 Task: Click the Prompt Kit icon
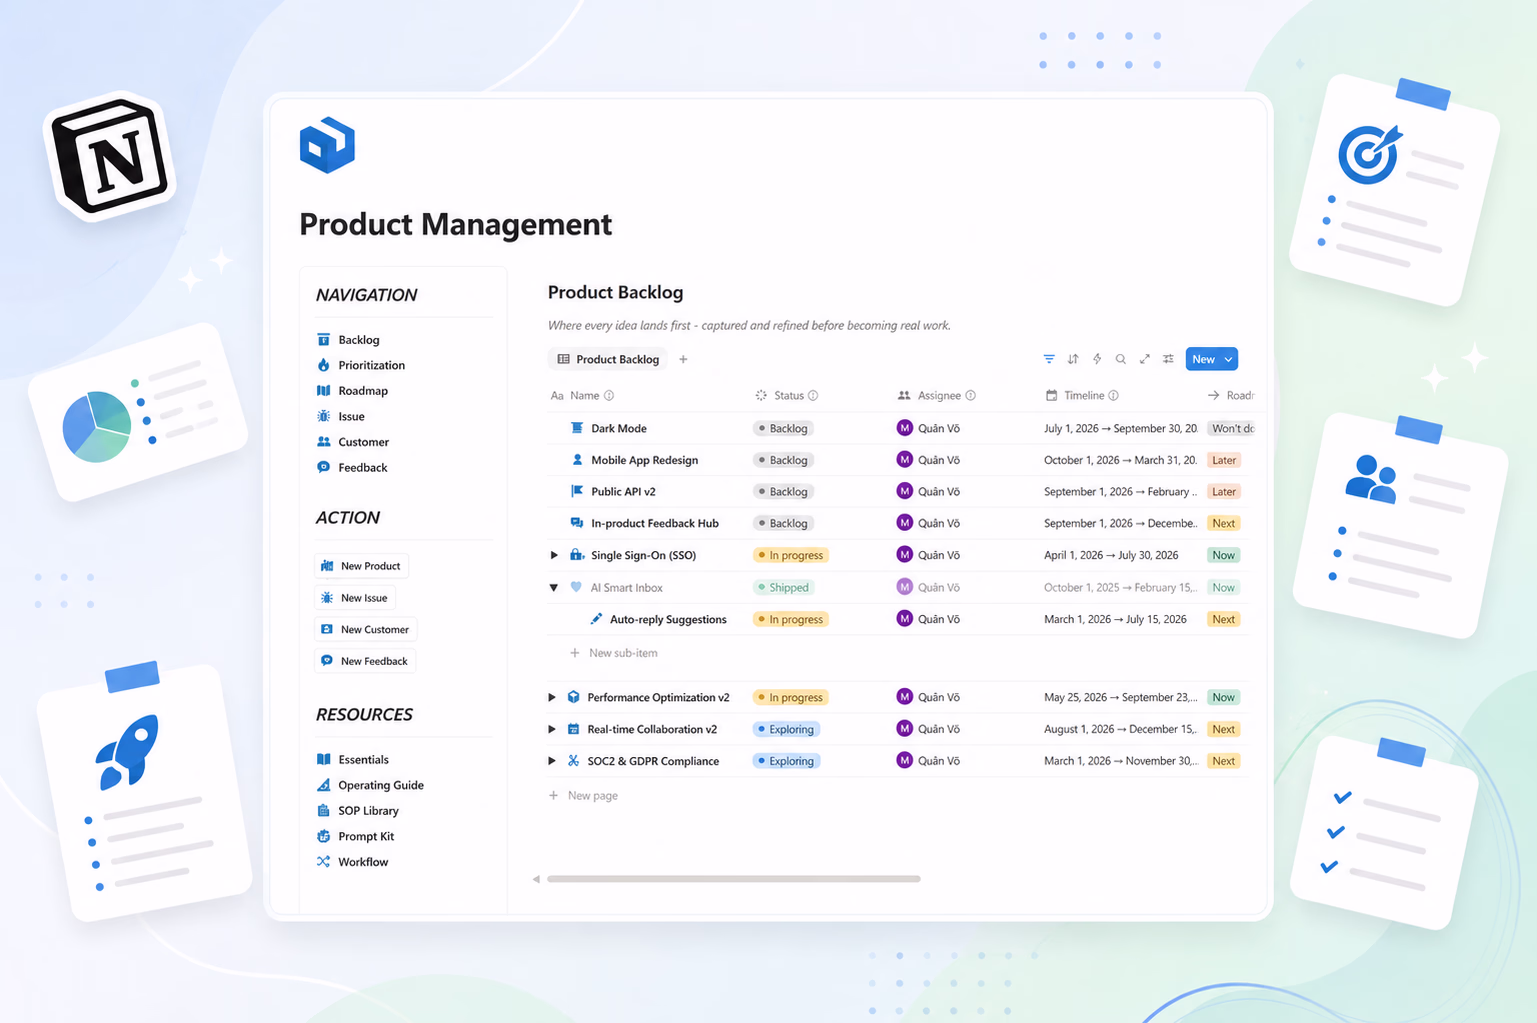click(323, 836)
